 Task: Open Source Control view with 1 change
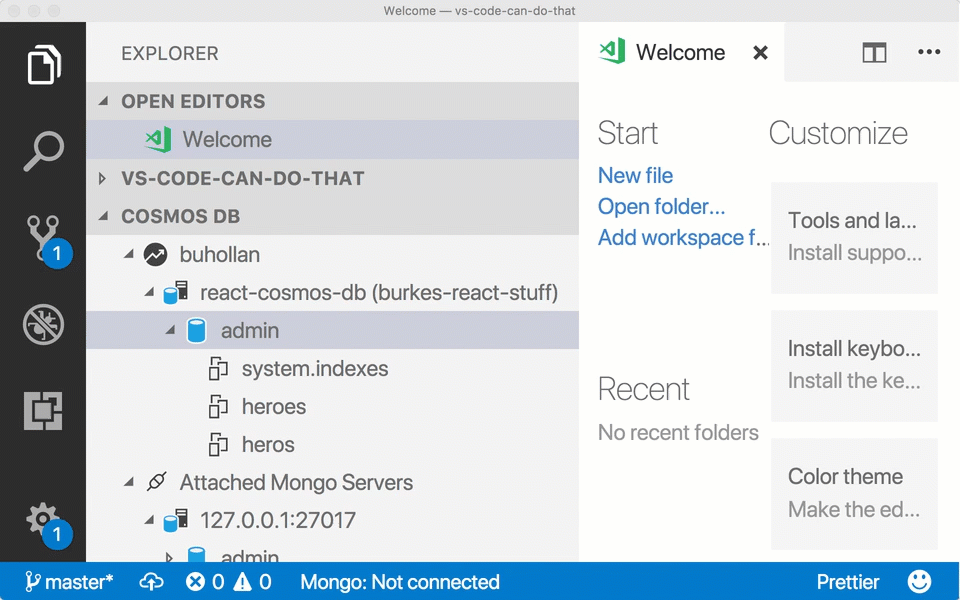coord(48,241)
